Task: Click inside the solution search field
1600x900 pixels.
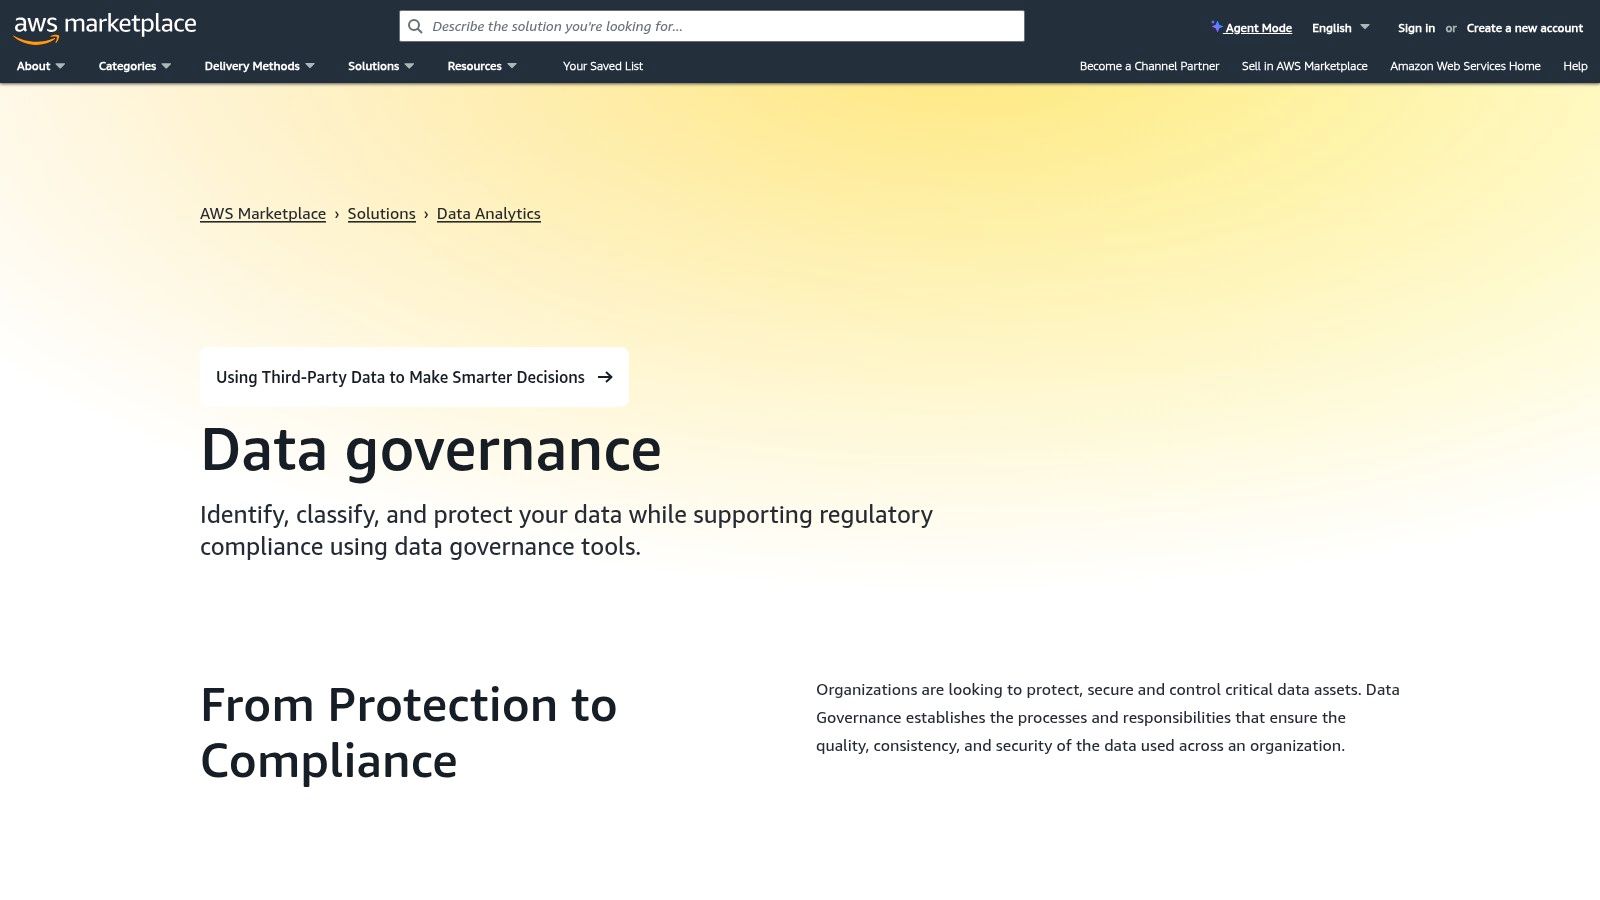Action: [700, 26]
